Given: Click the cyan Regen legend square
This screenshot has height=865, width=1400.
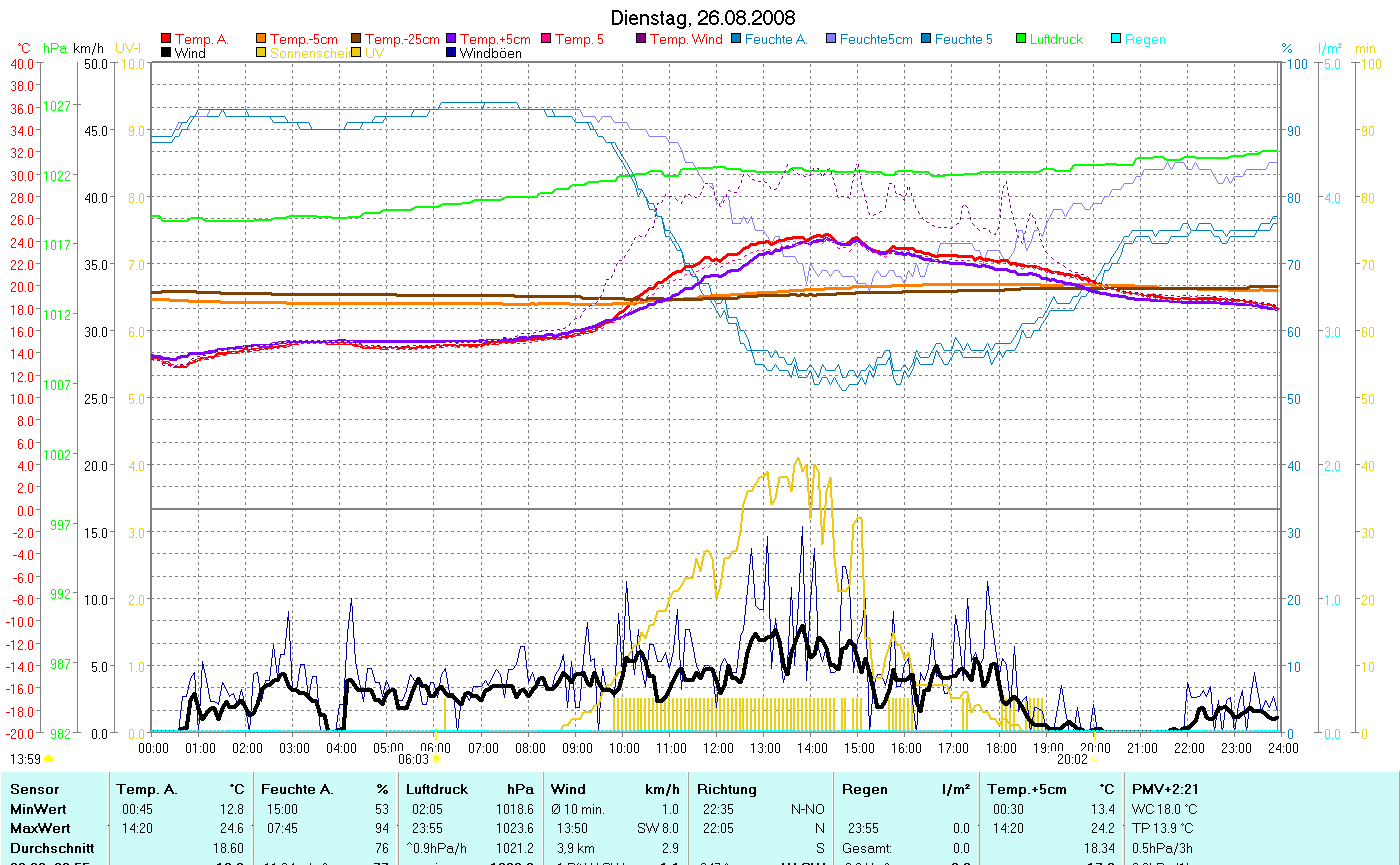Looking at the screenshot, I should tap(1116, 40).
